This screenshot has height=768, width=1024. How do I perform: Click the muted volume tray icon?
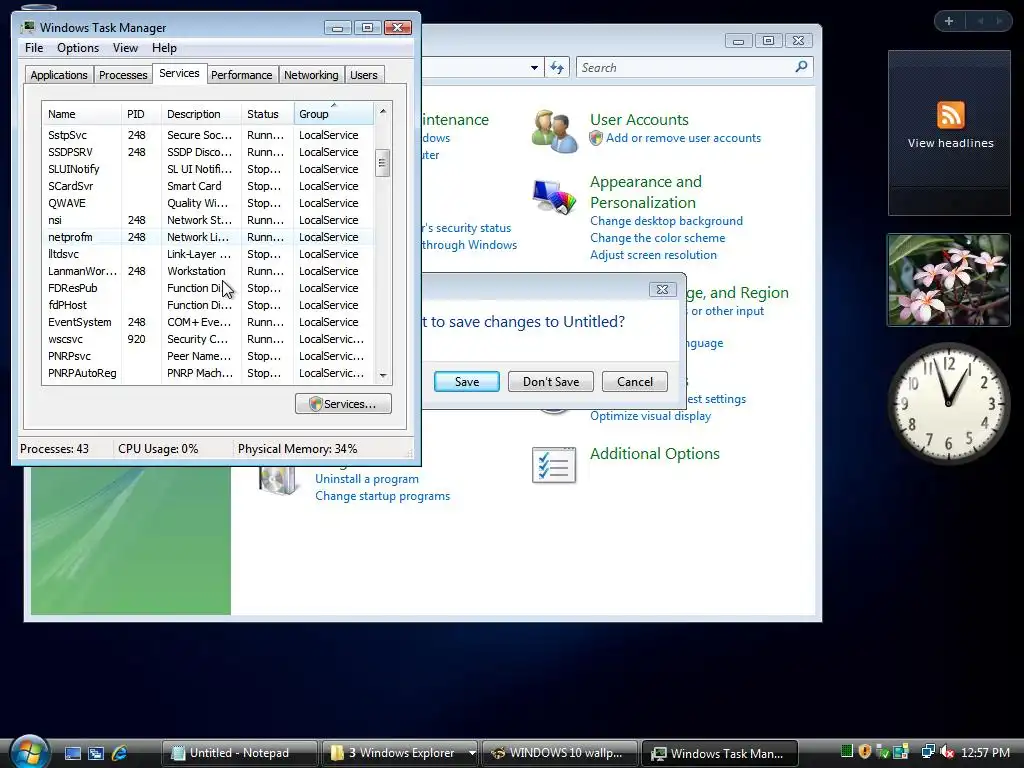pyautogui.click(x=947, y=752)
